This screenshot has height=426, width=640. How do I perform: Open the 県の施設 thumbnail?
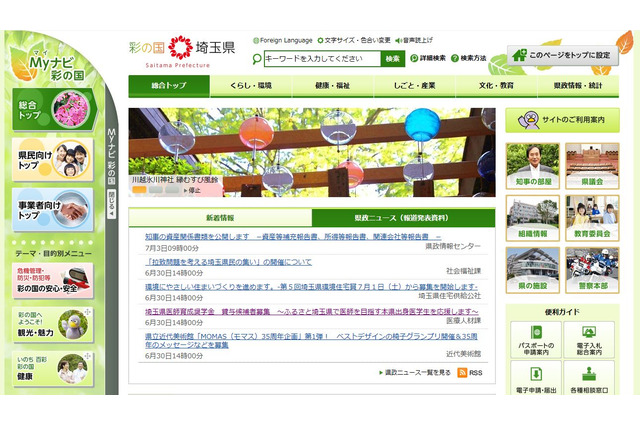[533, 270]
